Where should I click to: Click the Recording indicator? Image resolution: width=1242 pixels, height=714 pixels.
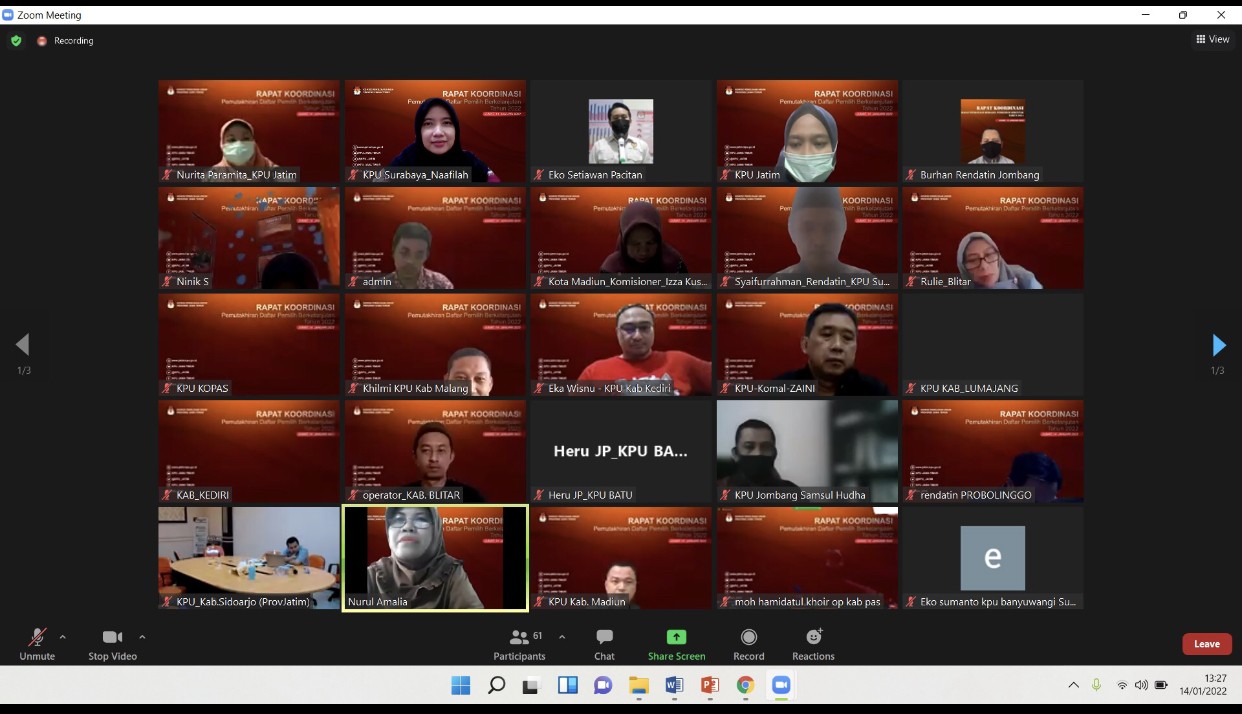point(66,41)
